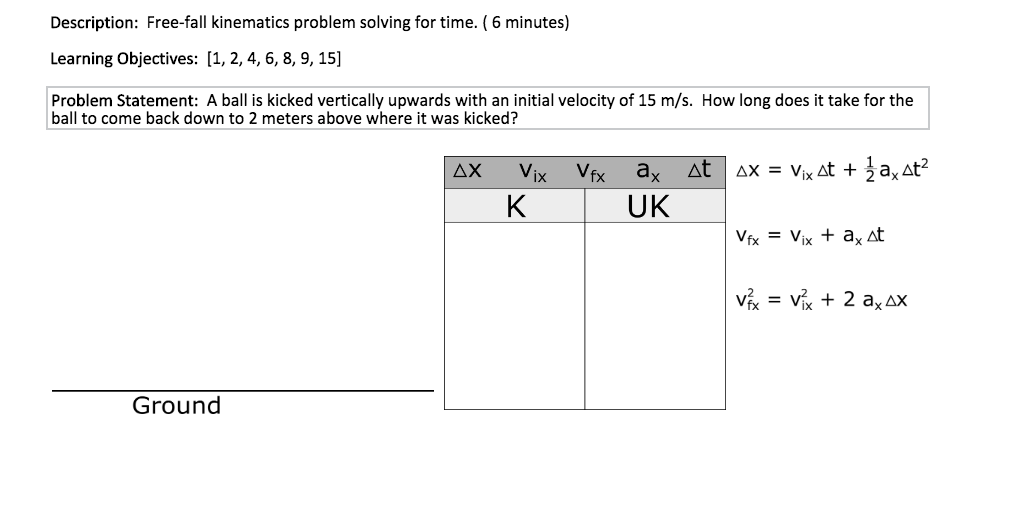The image size is (1014, 526).
Task: Click the K (known) column heading
Action: [515, 206]
